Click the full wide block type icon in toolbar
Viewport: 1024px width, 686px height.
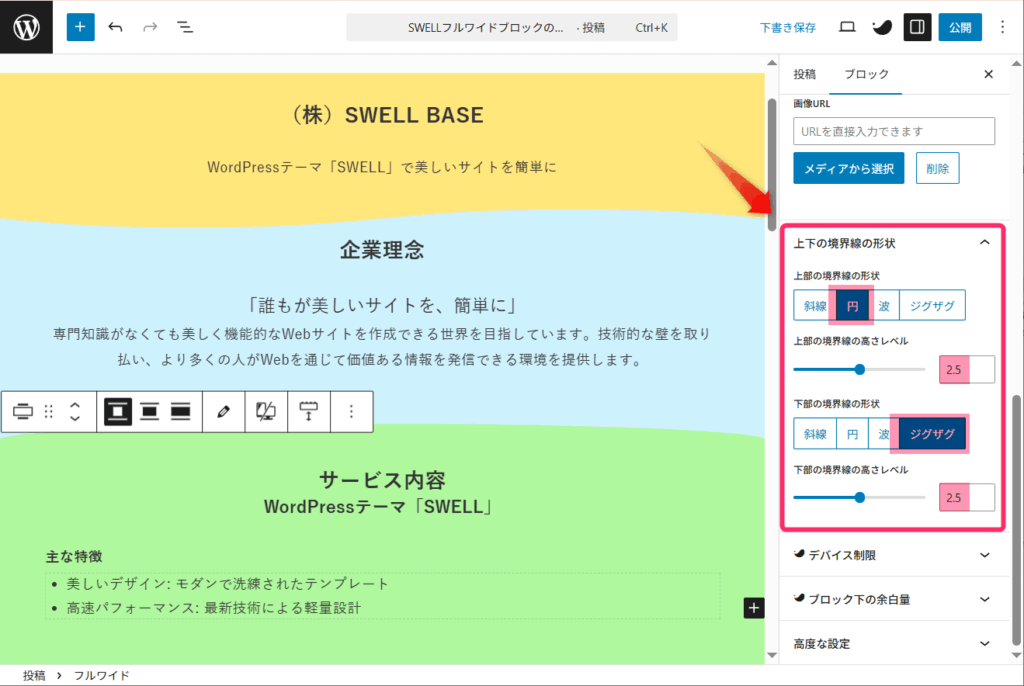[x=23, y=412]
